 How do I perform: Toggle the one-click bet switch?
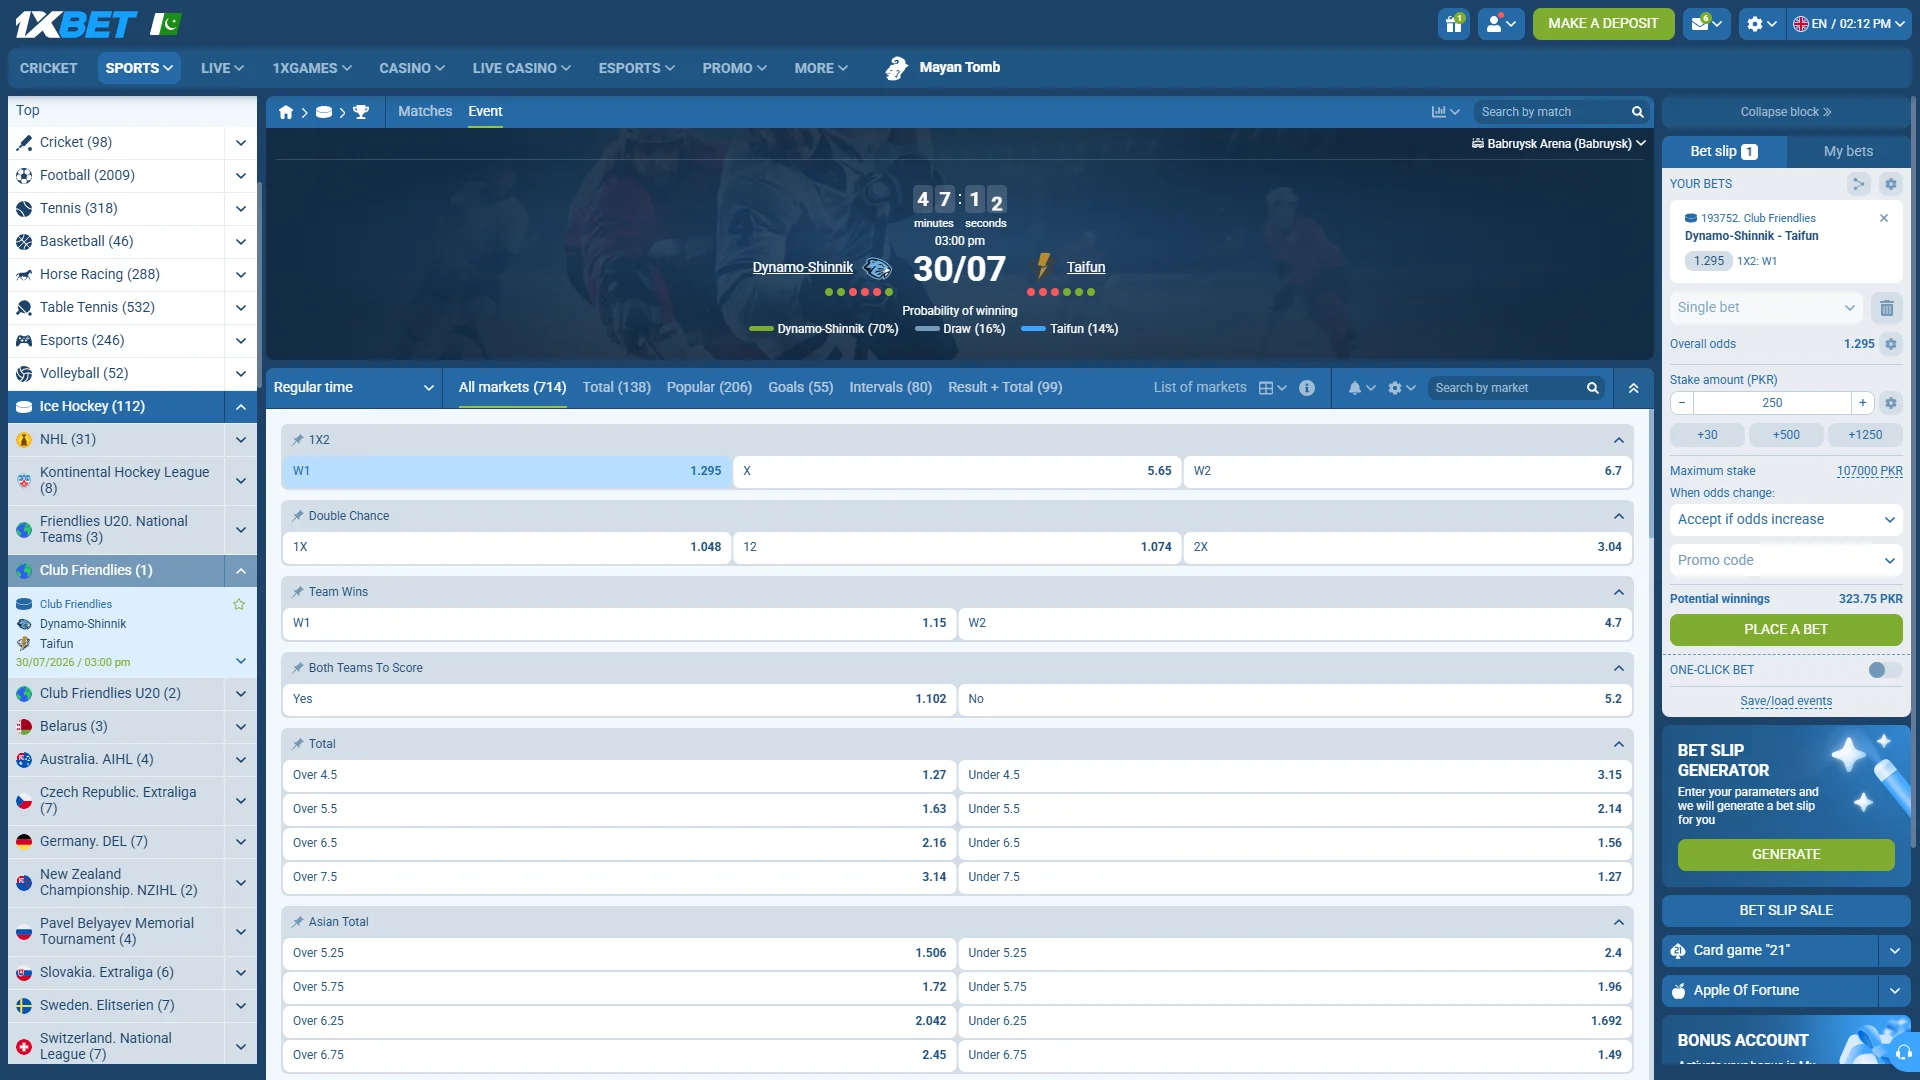point(1885,670)
